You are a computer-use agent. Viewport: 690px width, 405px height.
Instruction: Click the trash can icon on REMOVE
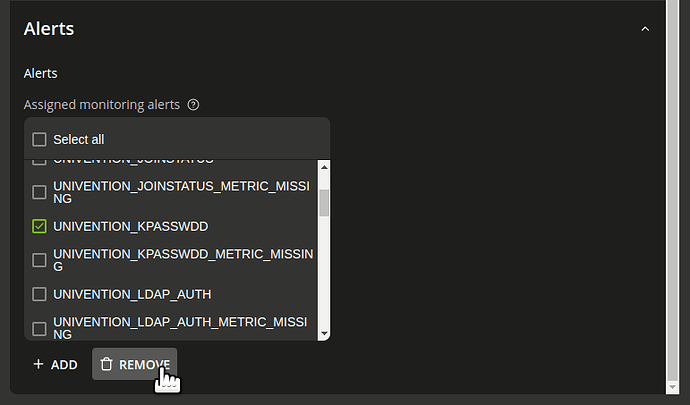coord(106,364)
